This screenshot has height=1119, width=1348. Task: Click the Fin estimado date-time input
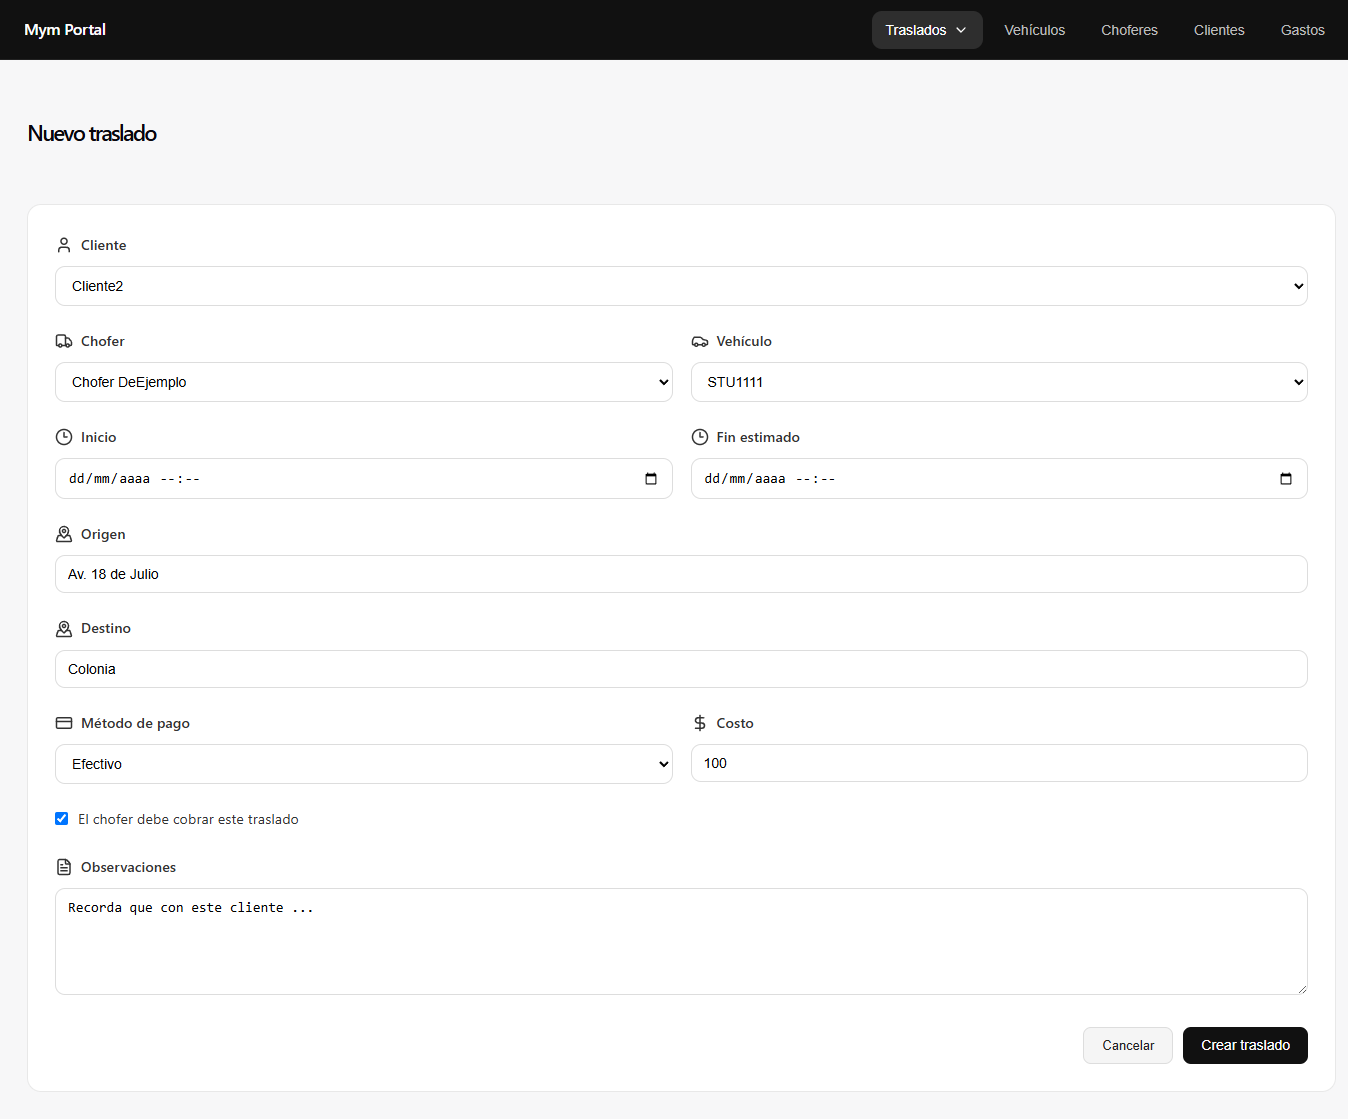999,479
